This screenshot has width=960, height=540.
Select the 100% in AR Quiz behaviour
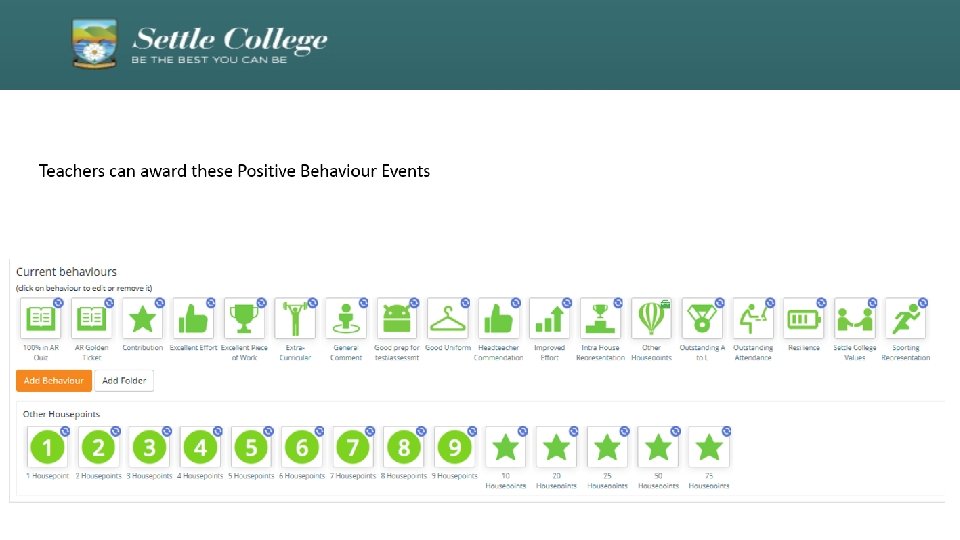click(x=41, y=319)
